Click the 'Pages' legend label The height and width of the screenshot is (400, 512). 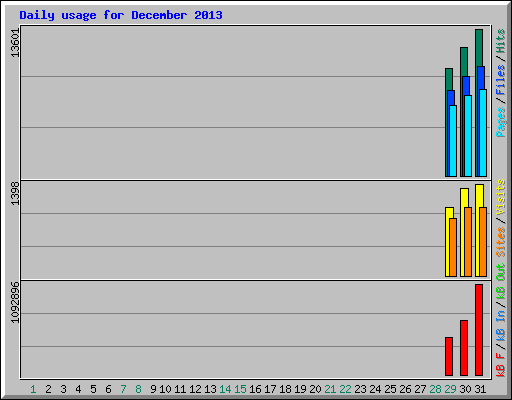[501, 122]
